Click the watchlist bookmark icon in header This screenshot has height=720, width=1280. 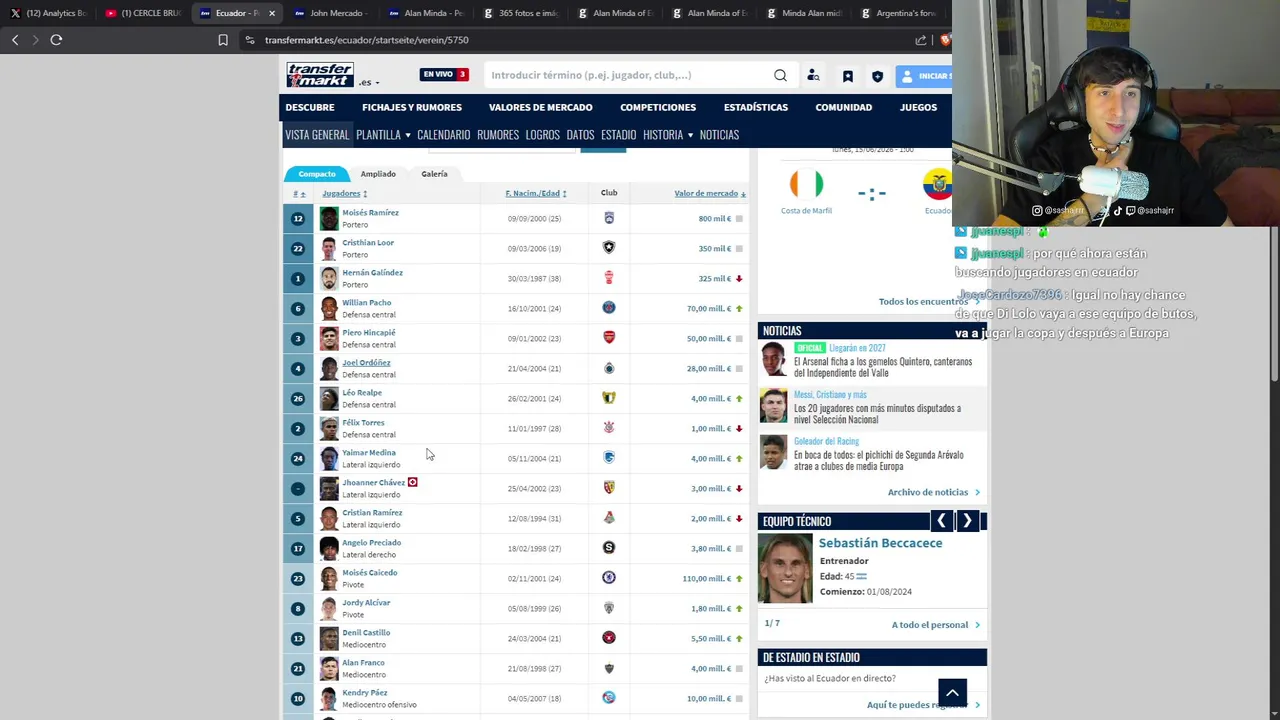coord(847,76)
